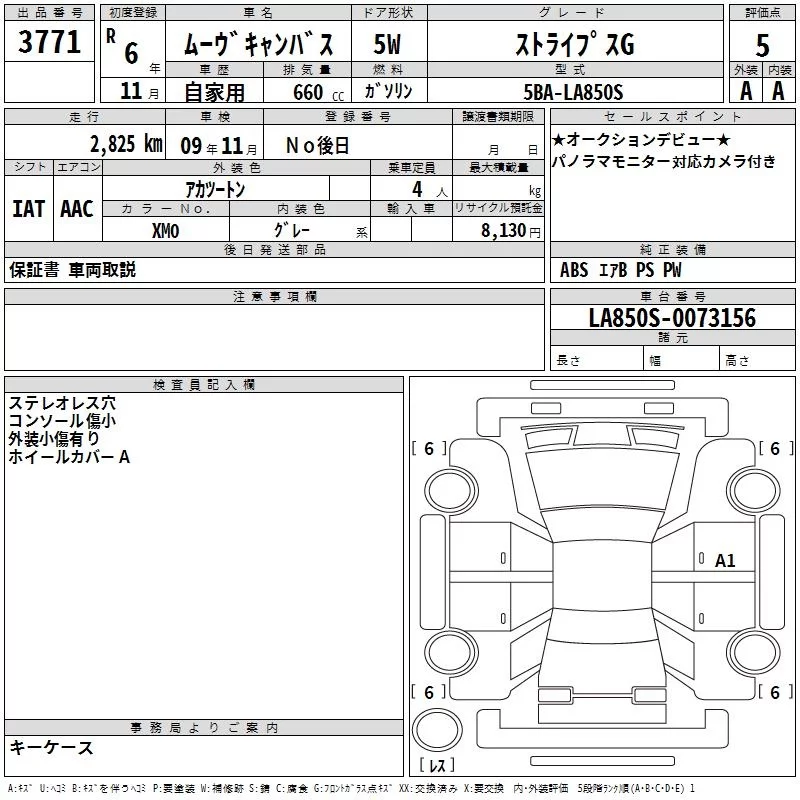Image resolution: width=800 pixels, height=800 pixels.
Task: Select the 後日発送部品 header
Action: coord(274,249)
